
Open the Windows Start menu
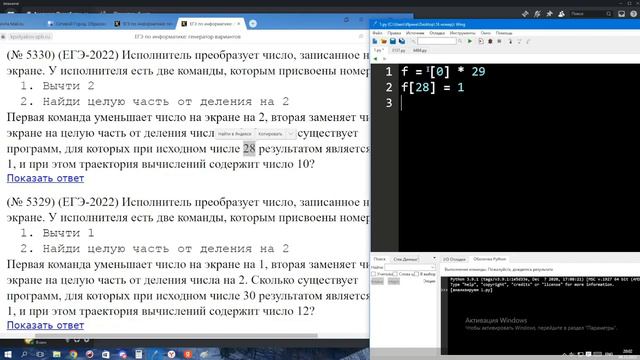click(7, 354)
